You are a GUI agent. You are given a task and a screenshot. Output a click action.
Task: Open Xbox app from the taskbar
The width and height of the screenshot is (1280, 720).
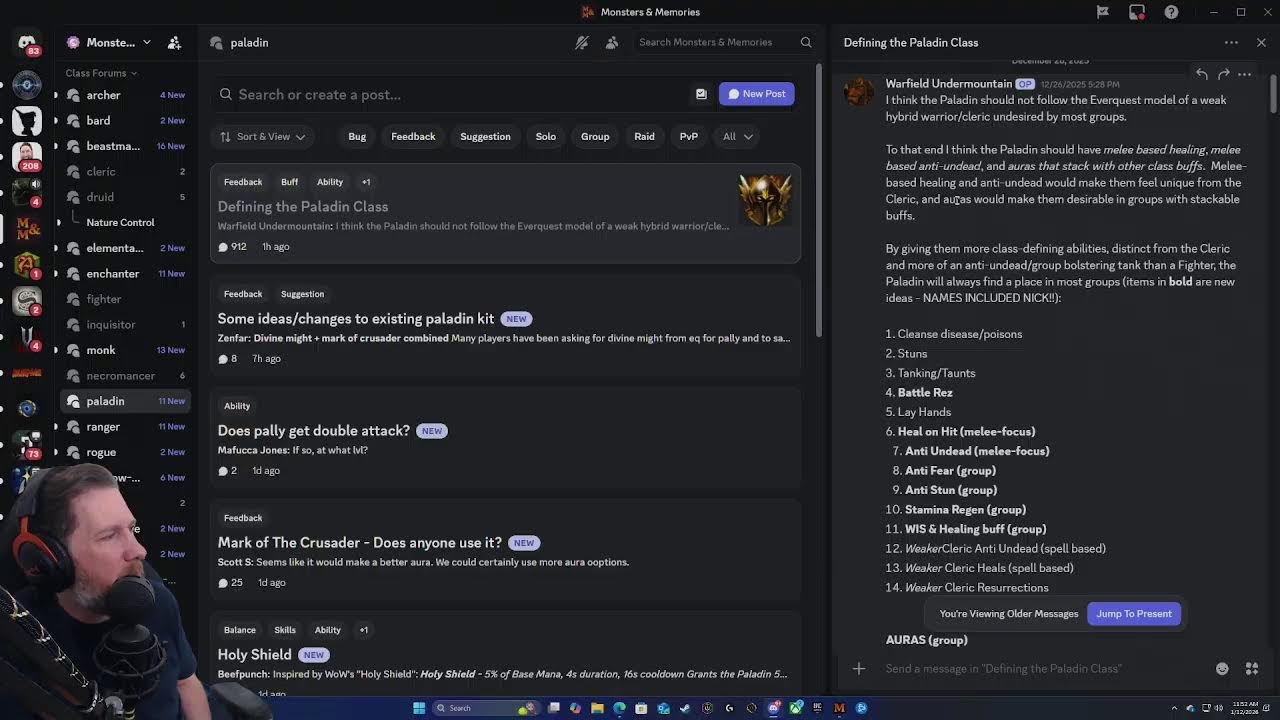pyautogui.click(x=795, y=708)
